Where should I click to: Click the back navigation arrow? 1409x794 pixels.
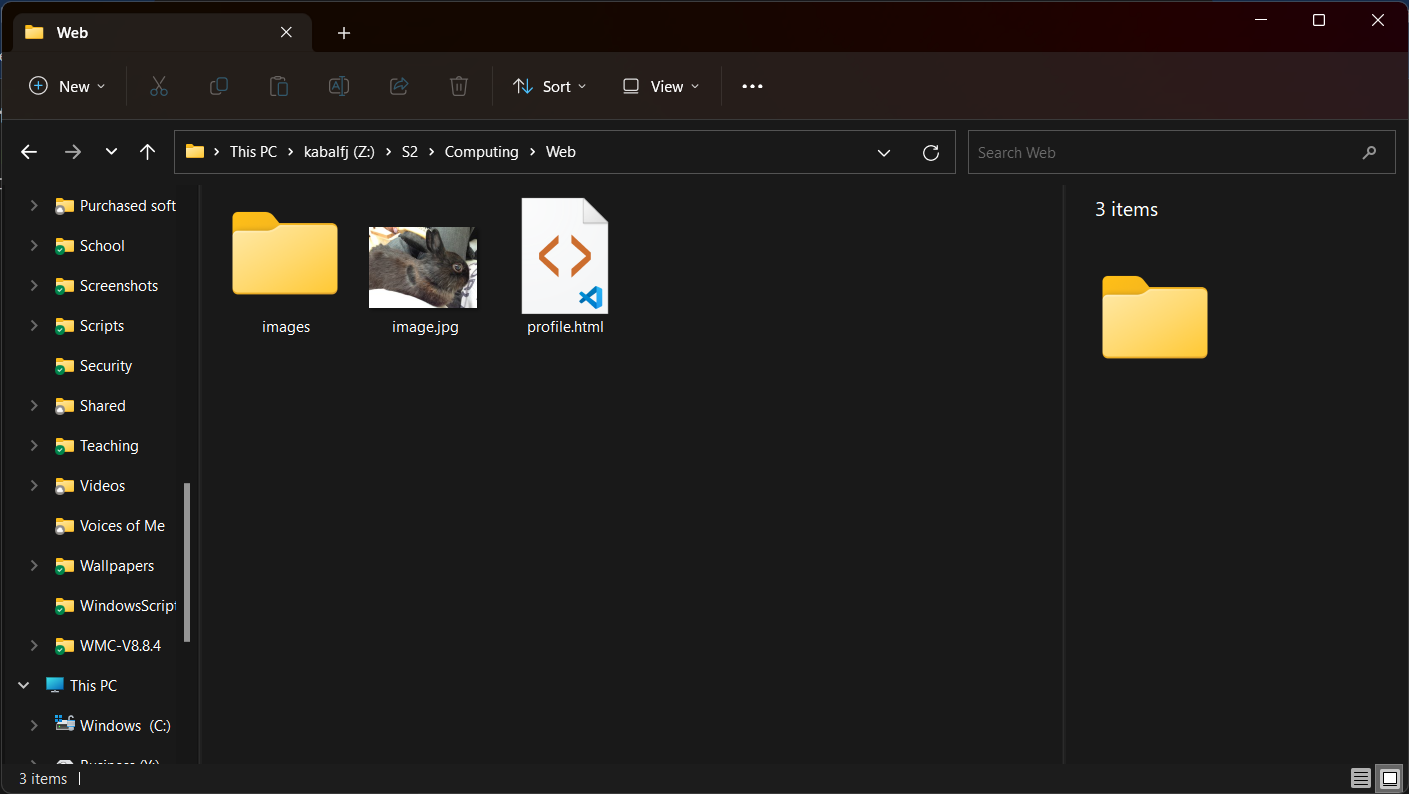click(28, 151)
